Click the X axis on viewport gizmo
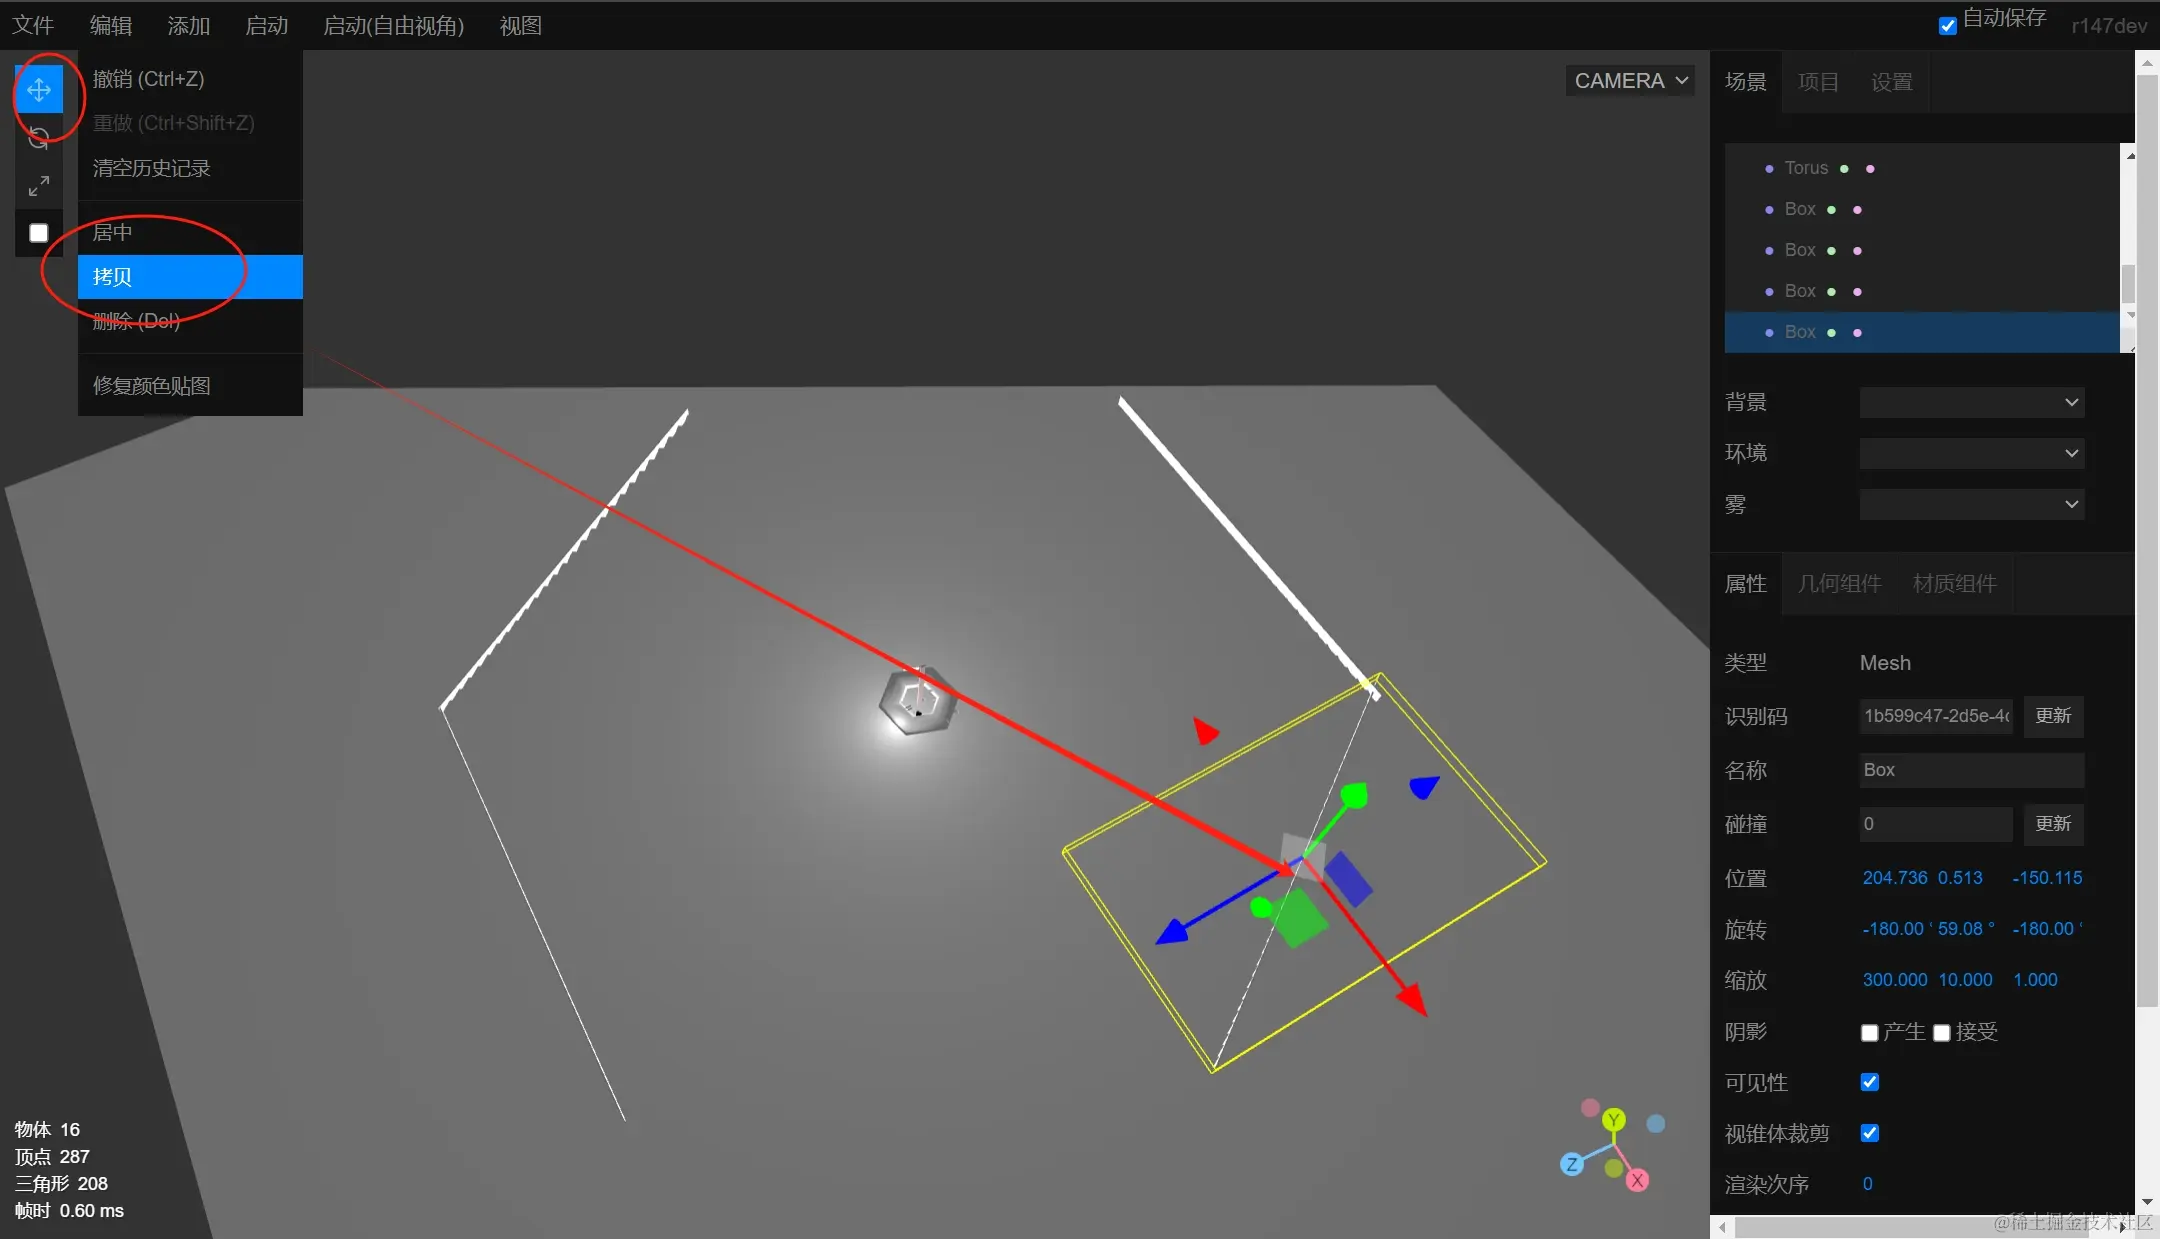The image size is (2160, 1239). pyautogui.click(x=1637, y=1181)
